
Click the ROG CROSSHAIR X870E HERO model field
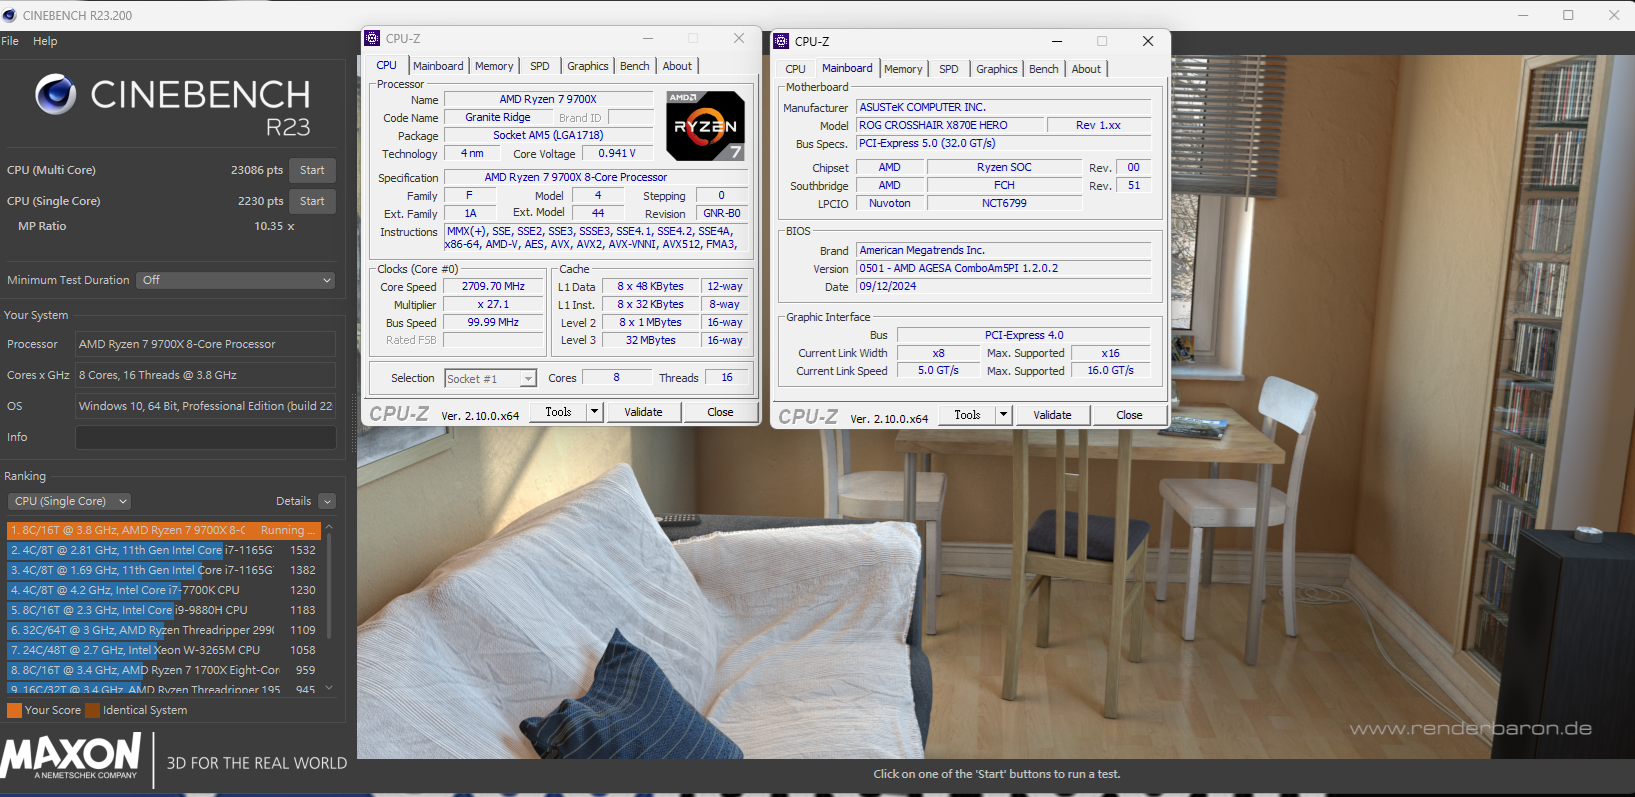pos(949,125)
